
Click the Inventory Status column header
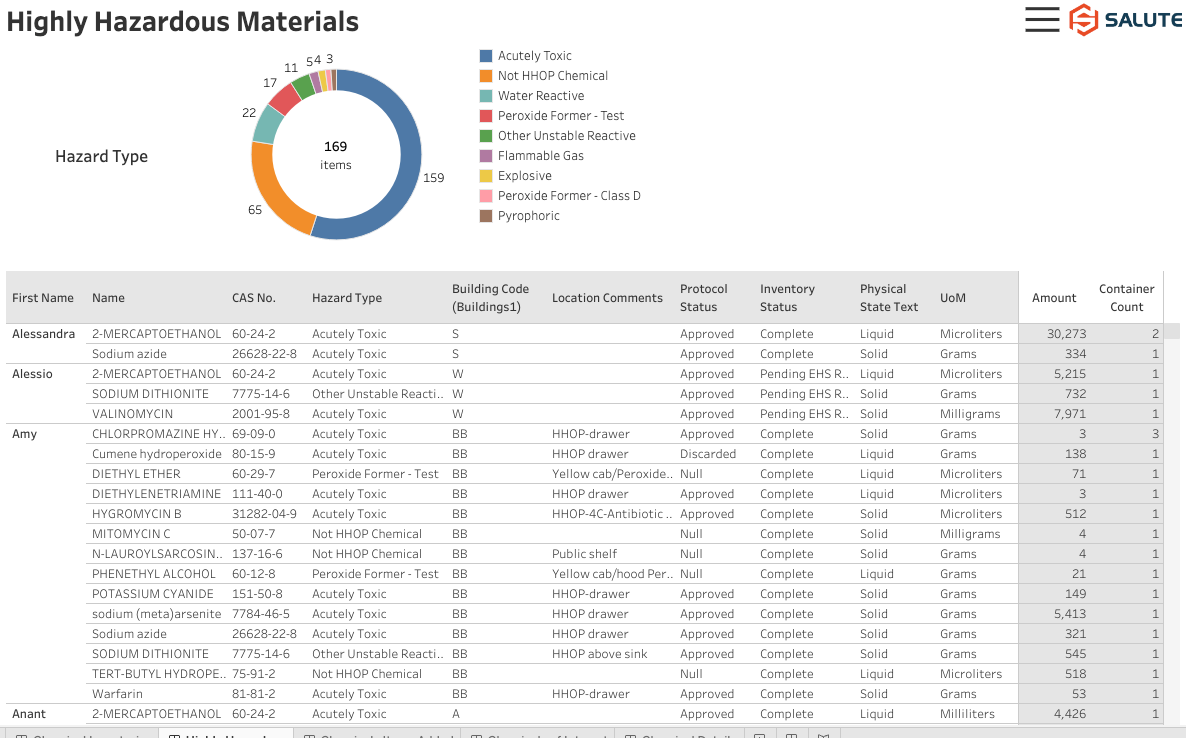[787, 298]
